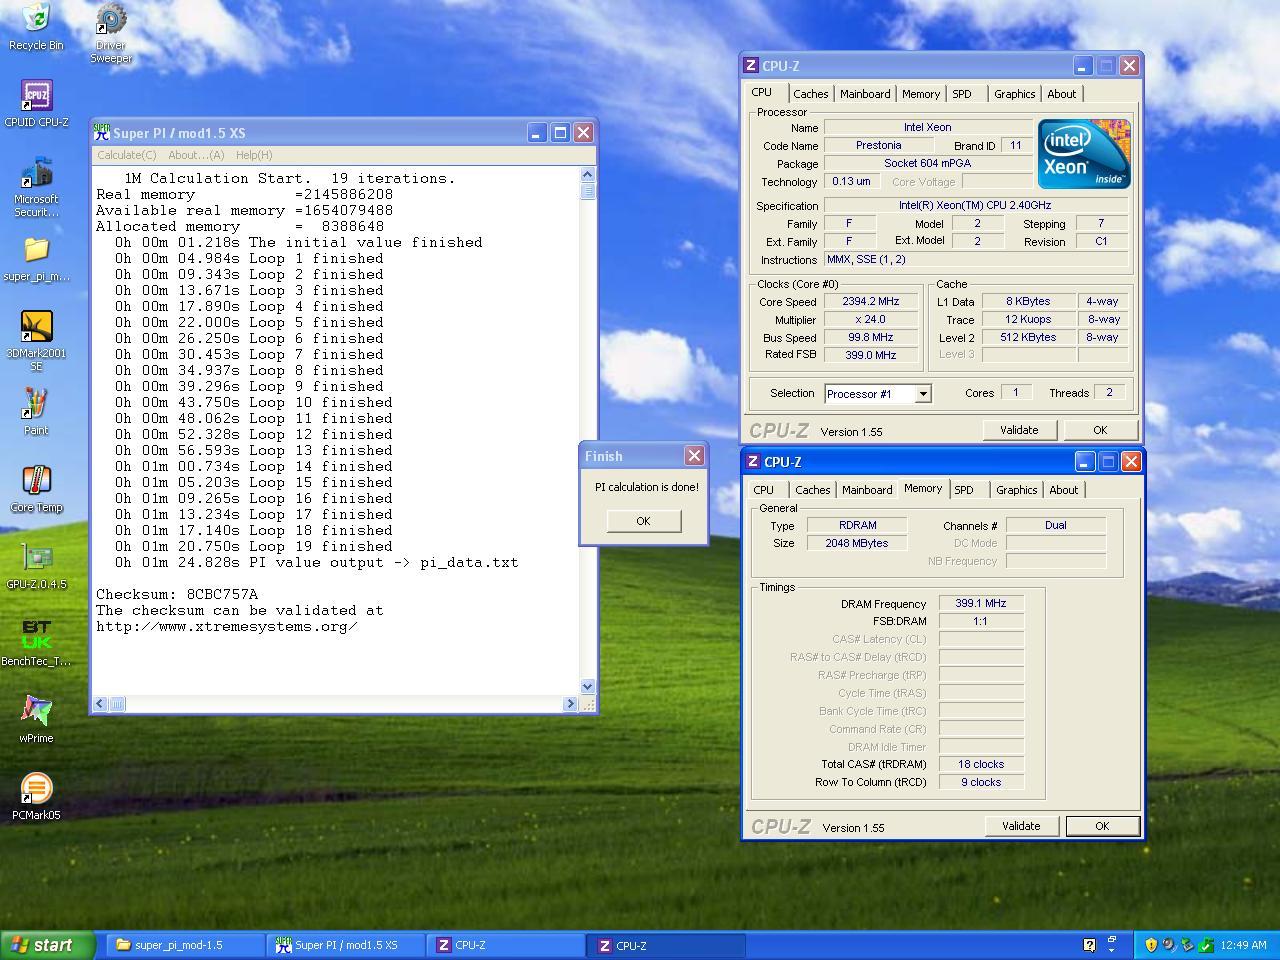The width and height of the screenshot is (1280, 960).
Task: Switch to SPD tab in upper CPU-Z
Action: click(x=962, y=94)
